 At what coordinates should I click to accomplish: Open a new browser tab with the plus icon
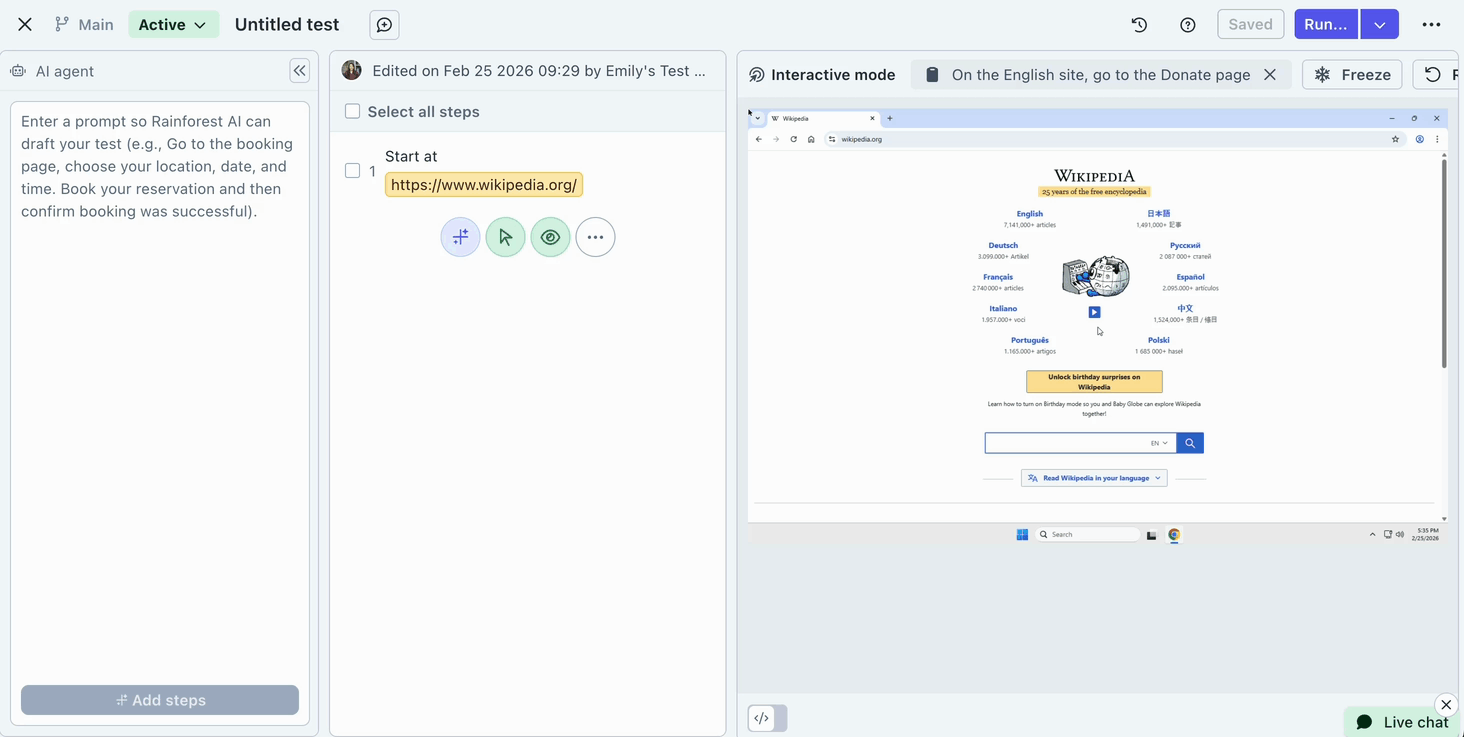pos(889,118)
